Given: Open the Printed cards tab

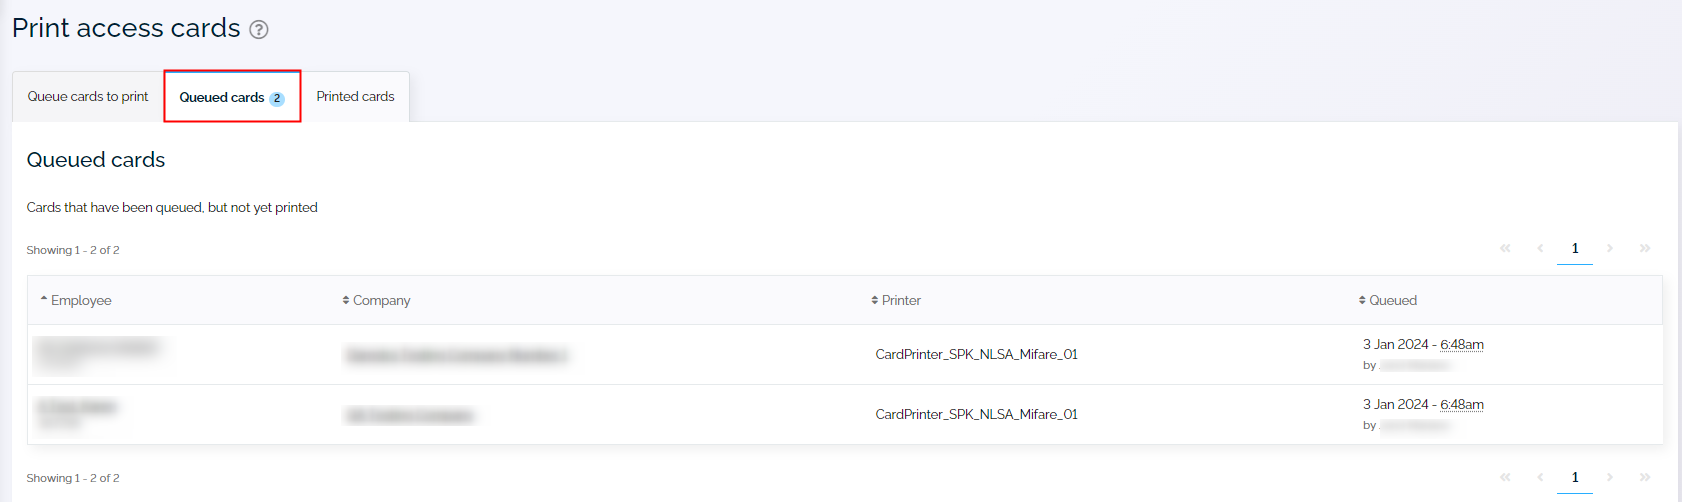Looking at the screenshot, I should pyautogui.click(x=355, y=97).
